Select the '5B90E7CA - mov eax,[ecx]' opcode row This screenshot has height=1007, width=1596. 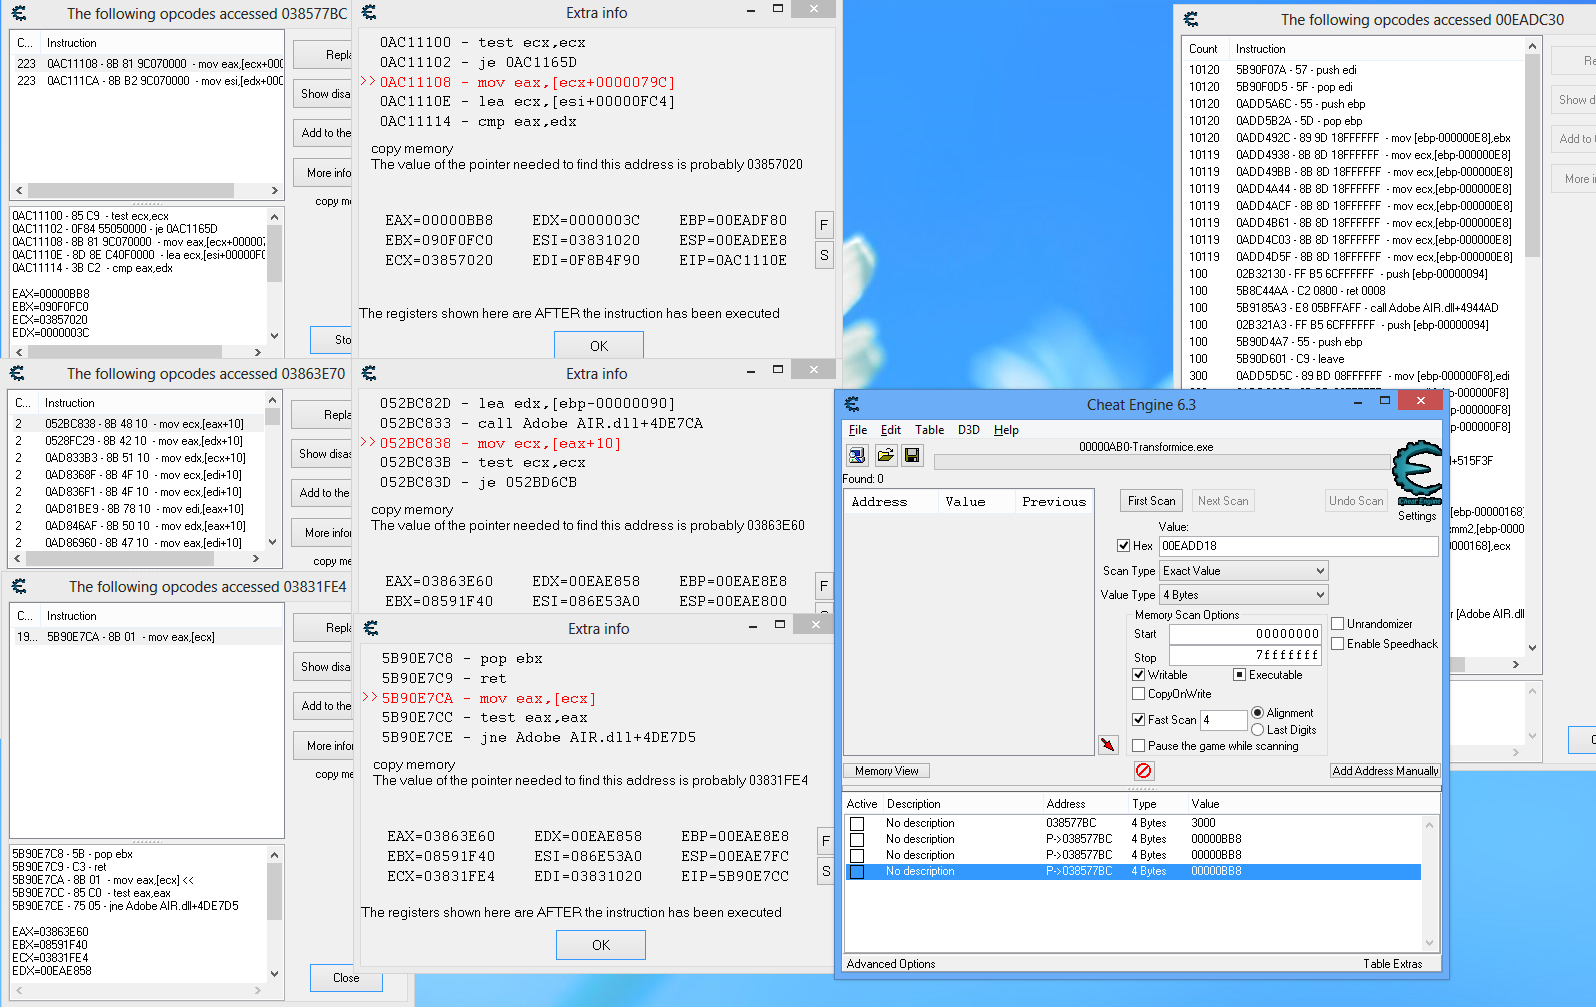click(x=147, y=637)
